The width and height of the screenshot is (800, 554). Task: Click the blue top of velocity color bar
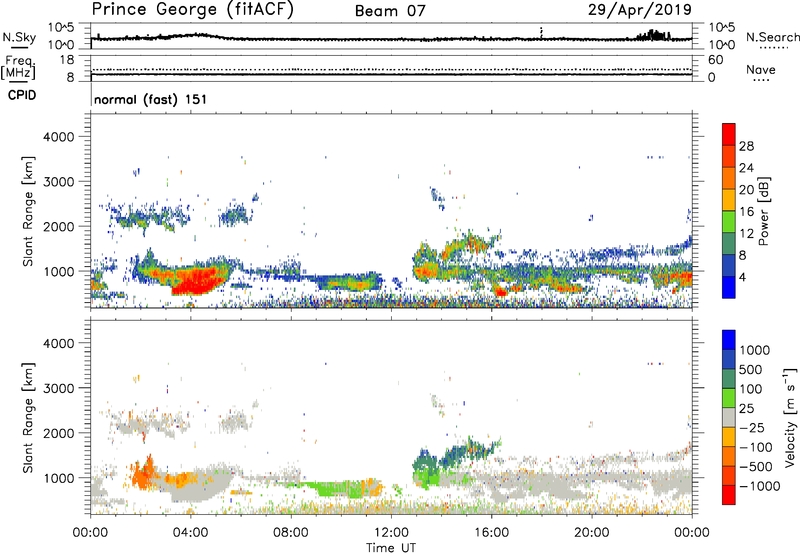729,340
